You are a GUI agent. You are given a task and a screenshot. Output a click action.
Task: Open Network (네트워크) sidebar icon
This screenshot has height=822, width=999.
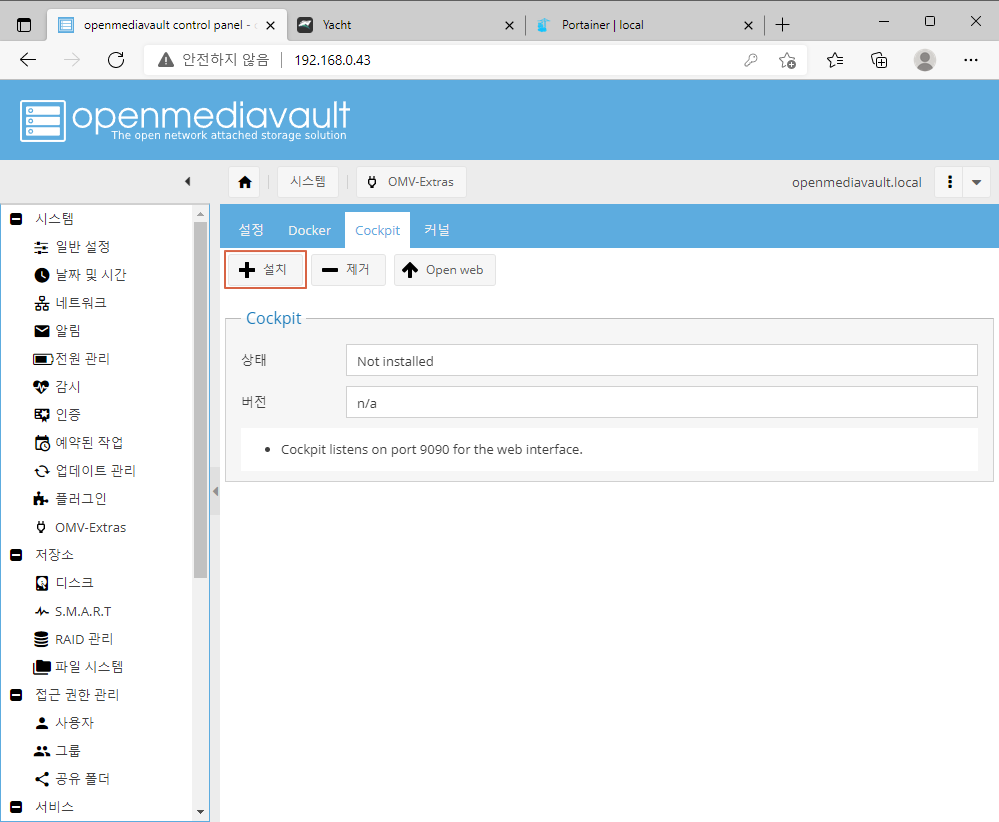(x=41, y=303)
